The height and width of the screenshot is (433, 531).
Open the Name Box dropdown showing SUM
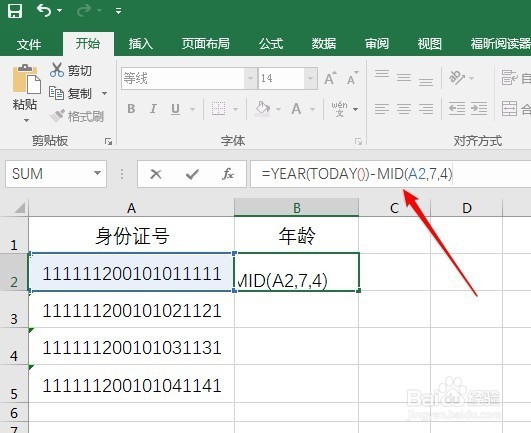[x=97, y=174]
